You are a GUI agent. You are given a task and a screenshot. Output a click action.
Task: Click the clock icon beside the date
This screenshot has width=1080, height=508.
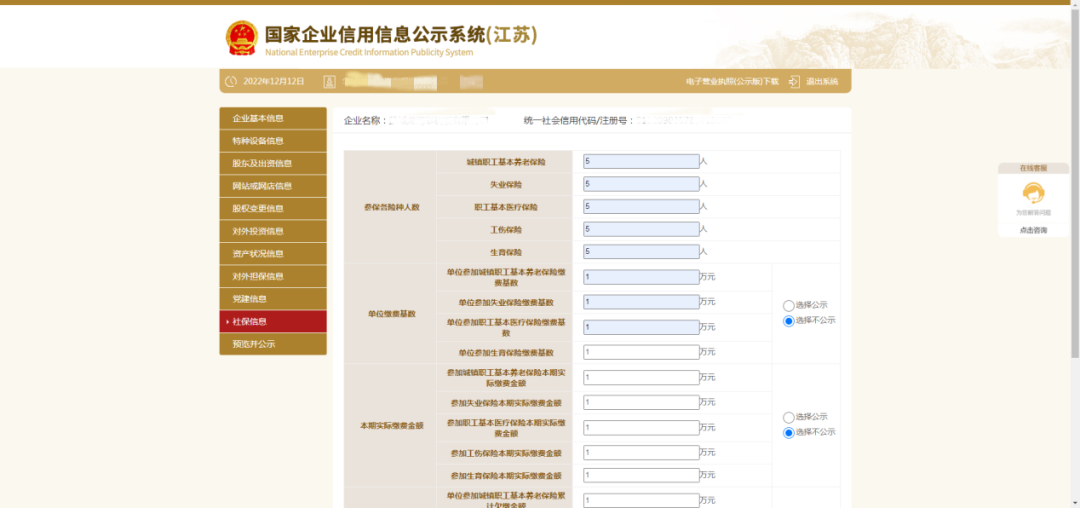click(231, 81)
